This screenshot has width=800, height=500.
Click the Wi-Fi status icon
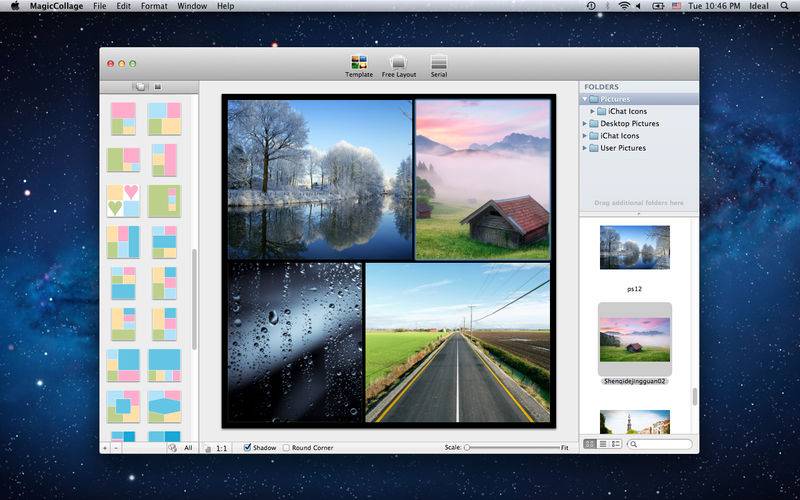(x=624, y=6)
